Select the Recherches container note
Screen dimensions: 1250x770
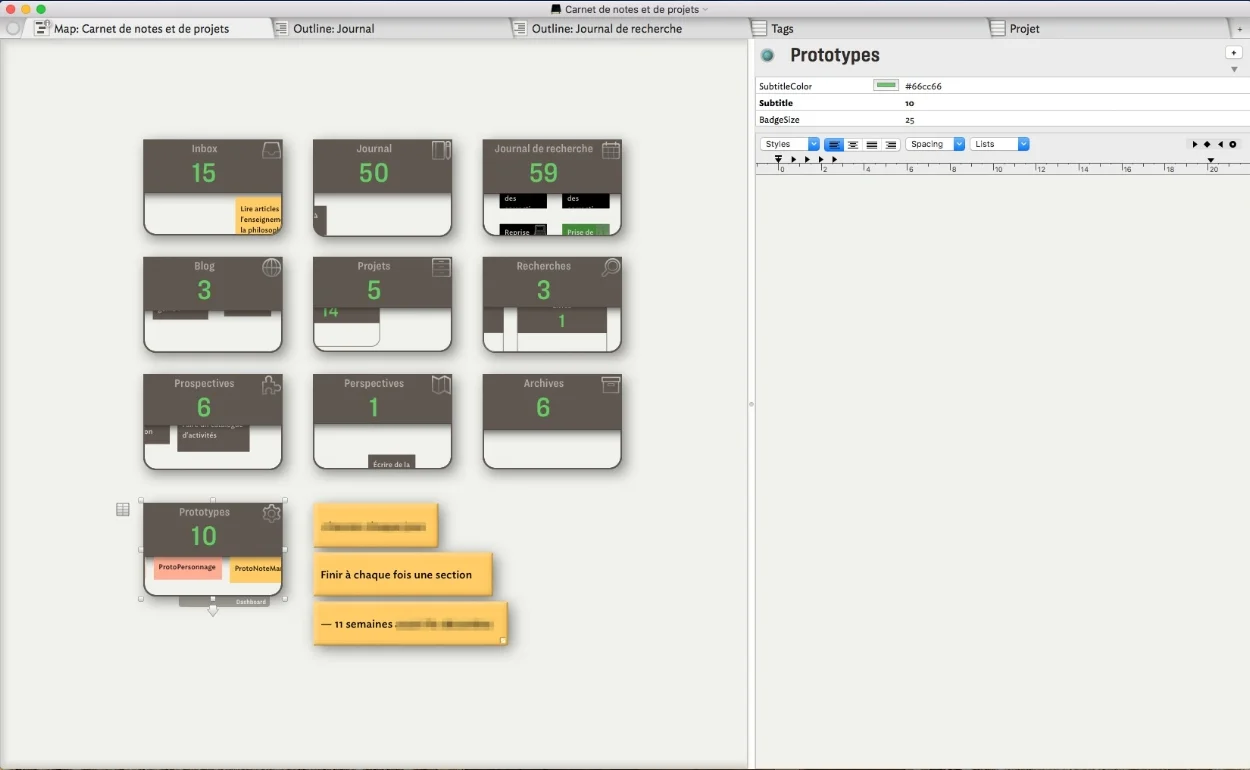click(552, 304)
